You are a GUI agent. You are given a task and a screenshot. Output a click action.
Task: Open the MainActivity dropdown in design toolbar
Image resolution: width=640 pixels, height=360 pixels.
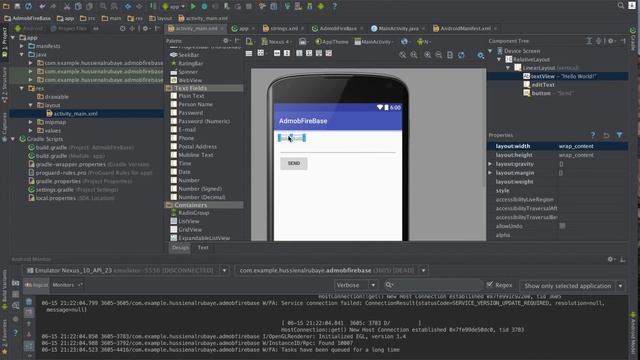374,42
